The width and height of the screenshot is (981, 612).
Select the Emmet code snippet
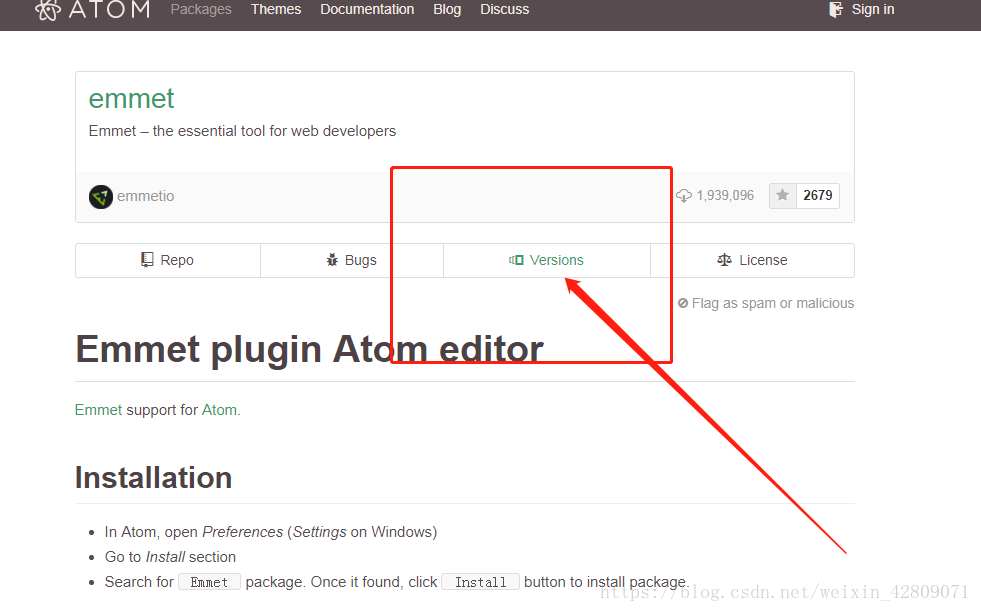209,582
